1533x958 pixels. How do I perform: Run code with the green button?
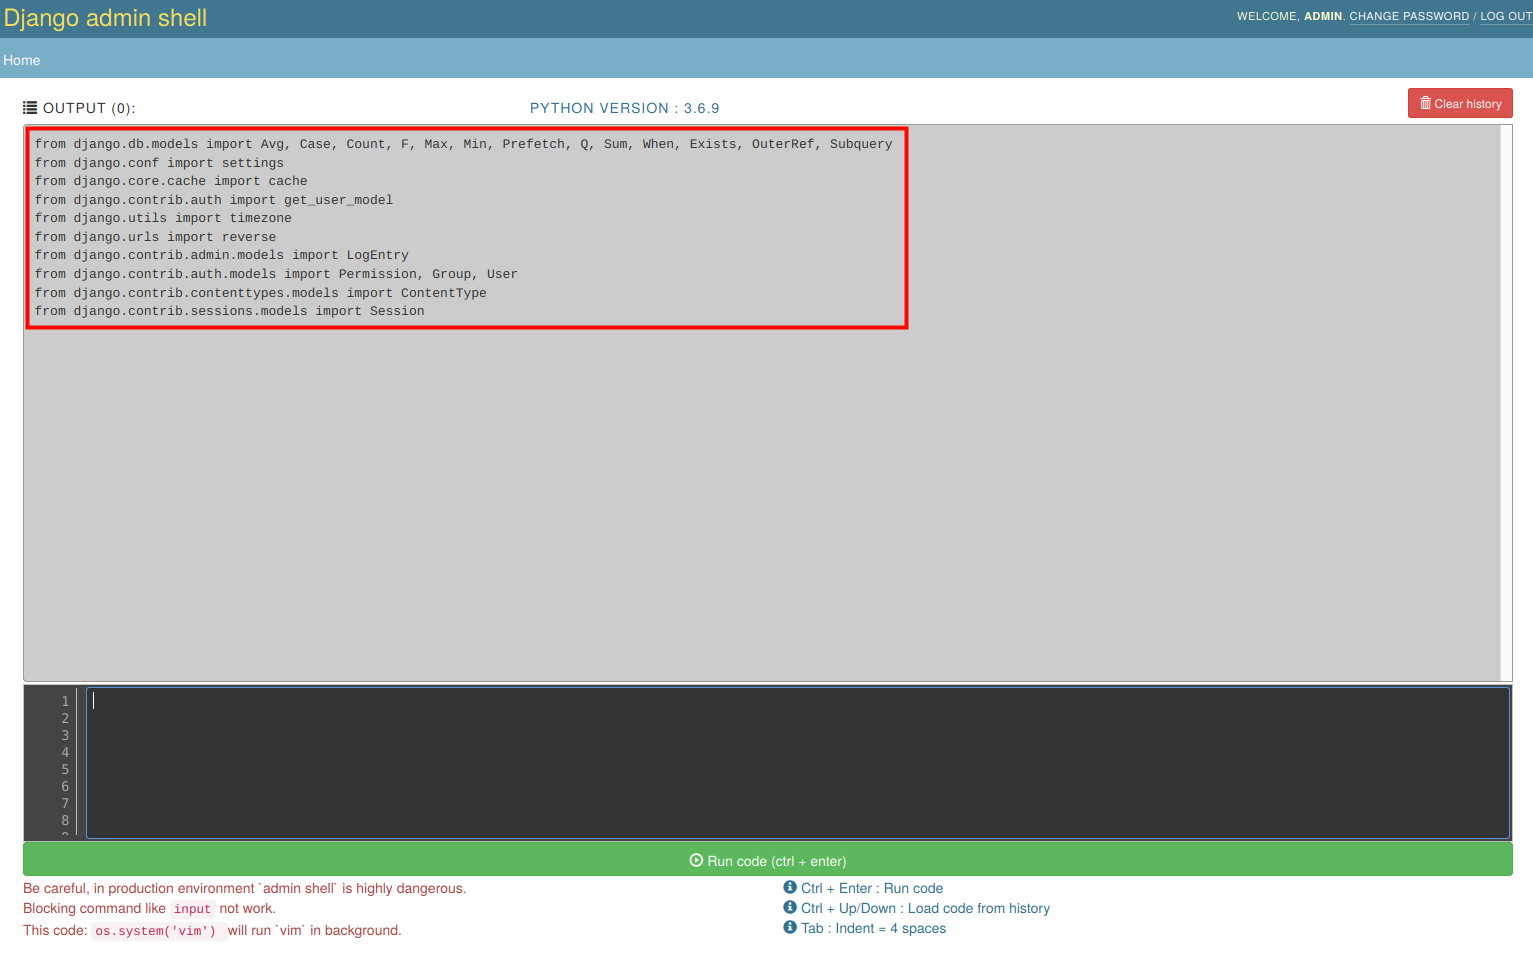point(767,860)
